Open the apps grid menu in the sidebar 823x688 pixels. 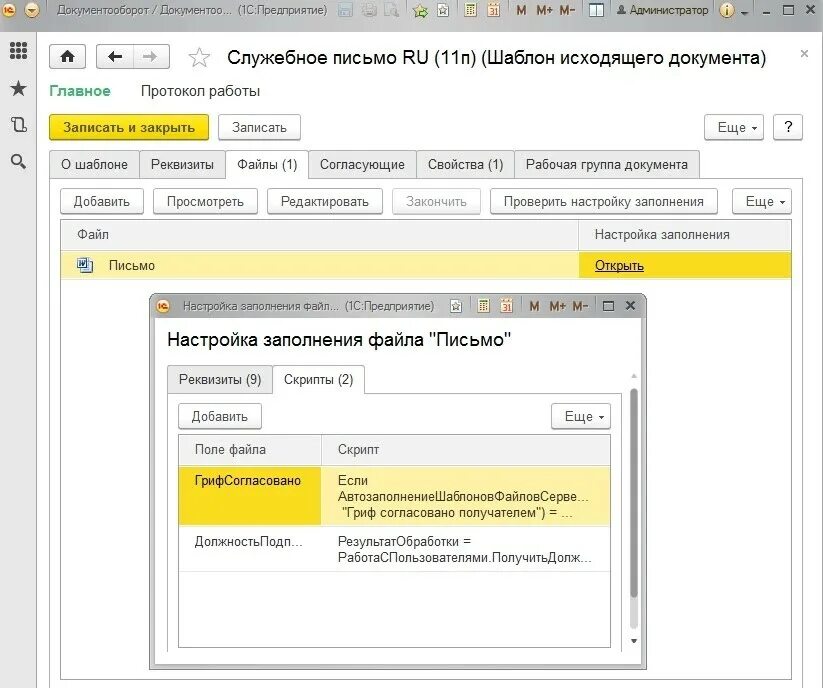pos(18,52)
